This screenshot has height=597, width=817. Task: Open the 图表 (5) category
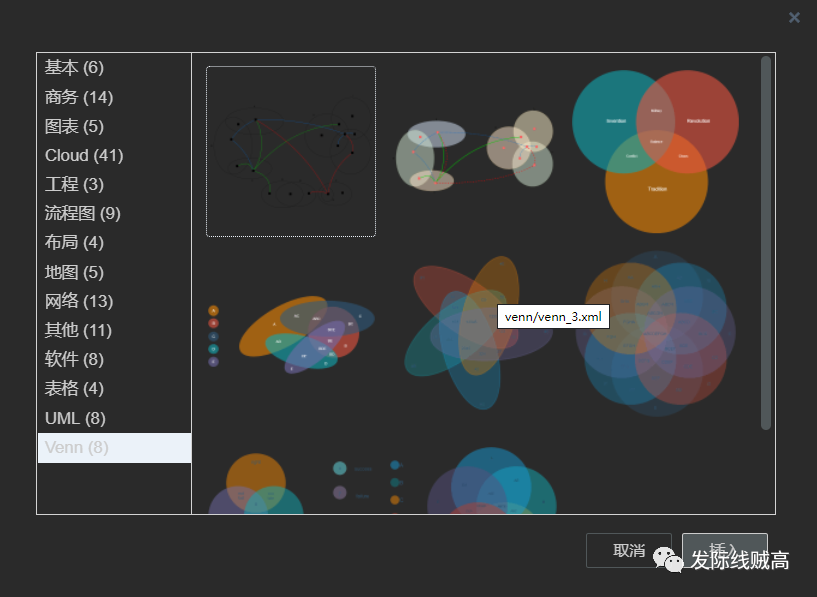pyautogui.click(x=114, y=126)
